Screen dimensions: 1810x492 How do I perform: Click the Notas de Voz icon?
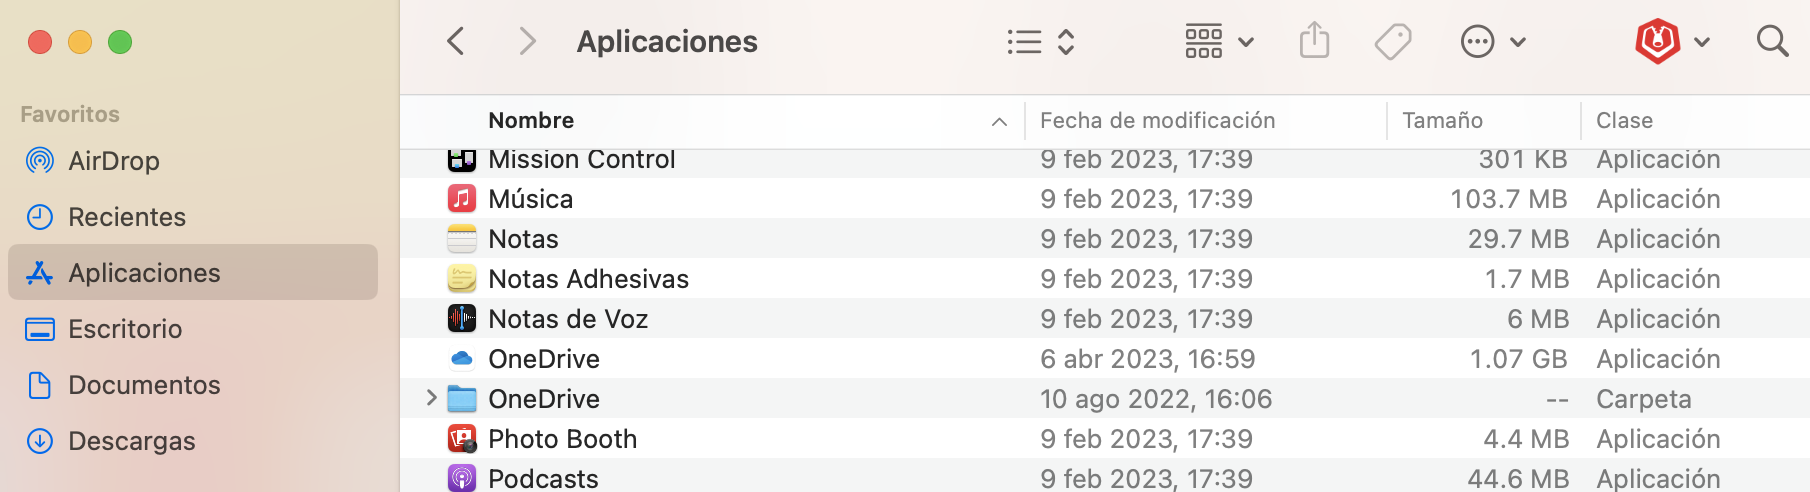click(461, 319)
